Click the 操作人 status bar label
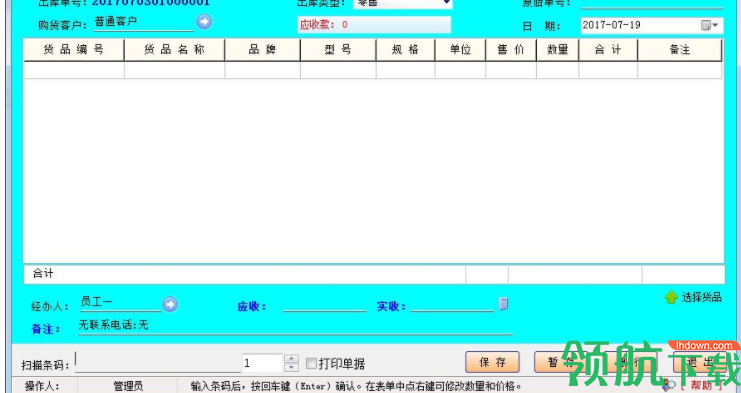Screen dimensions: 741x393 point(43,386)
